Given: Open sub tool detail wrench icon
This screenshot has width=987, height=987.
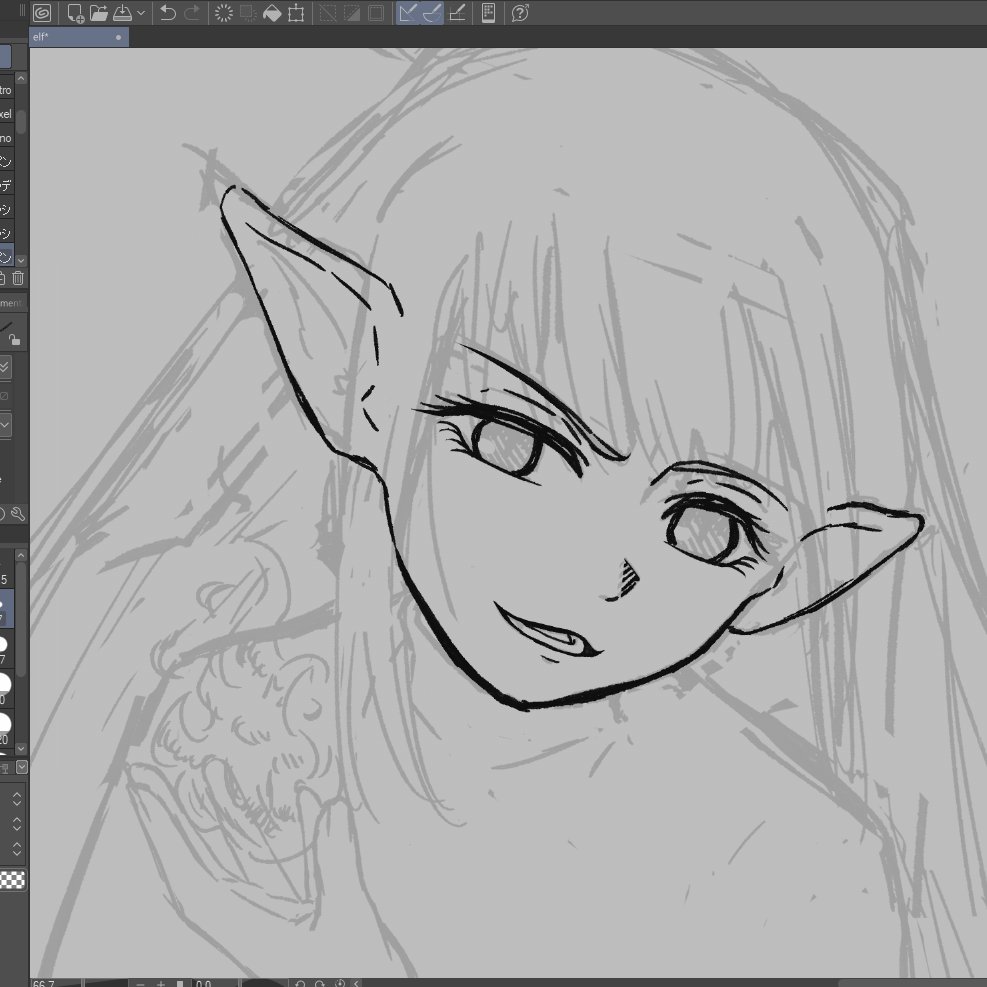Looking at the screenshot, I should (x=18, y=514).
